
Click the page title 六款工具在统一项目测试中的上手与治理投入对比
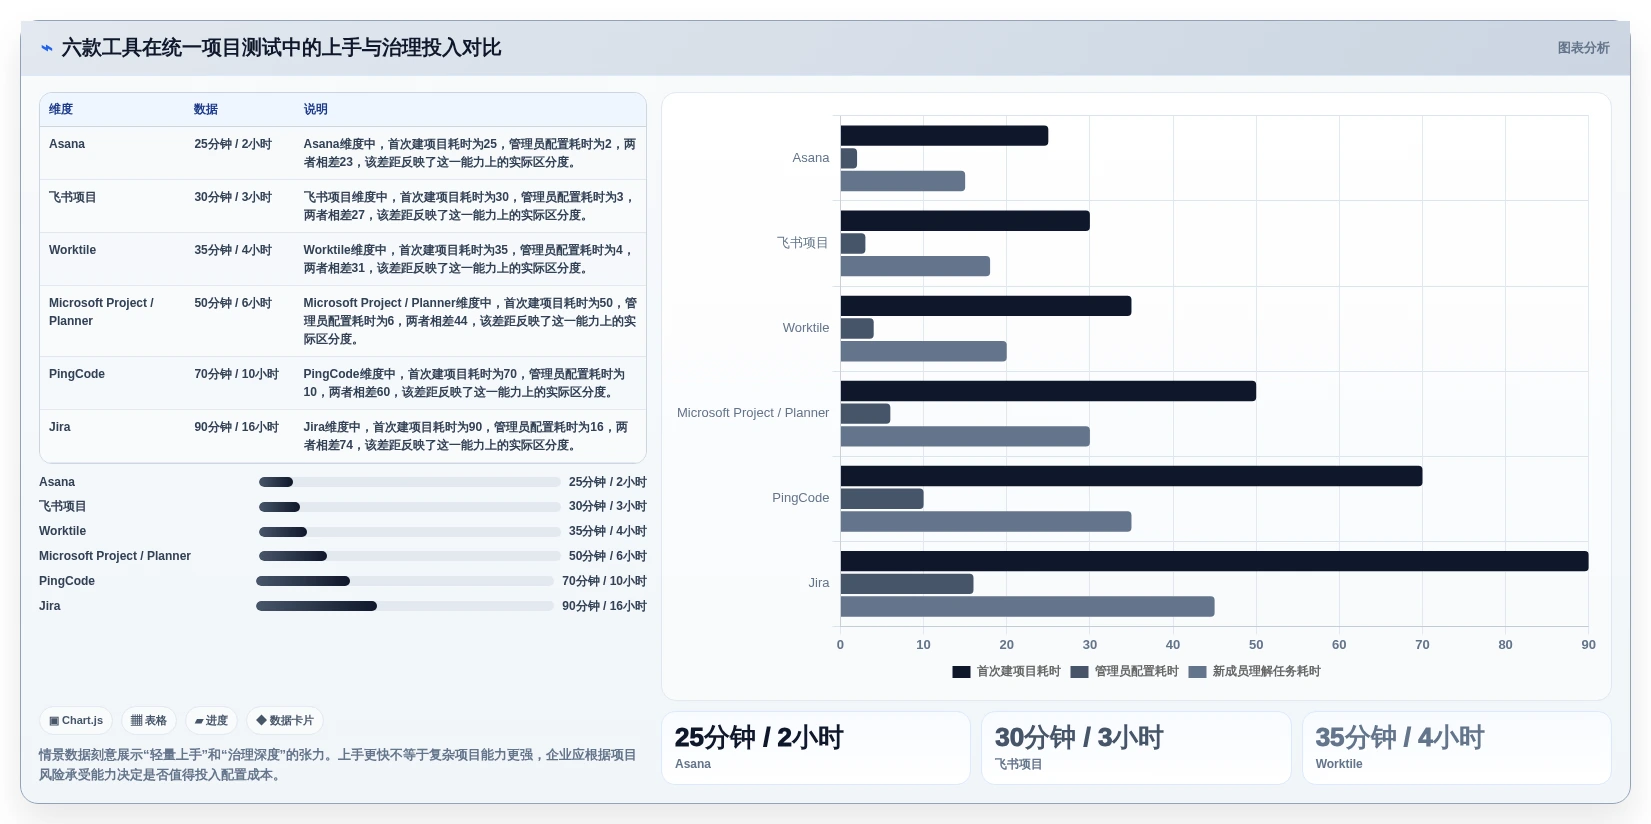(x=281, y=48)
